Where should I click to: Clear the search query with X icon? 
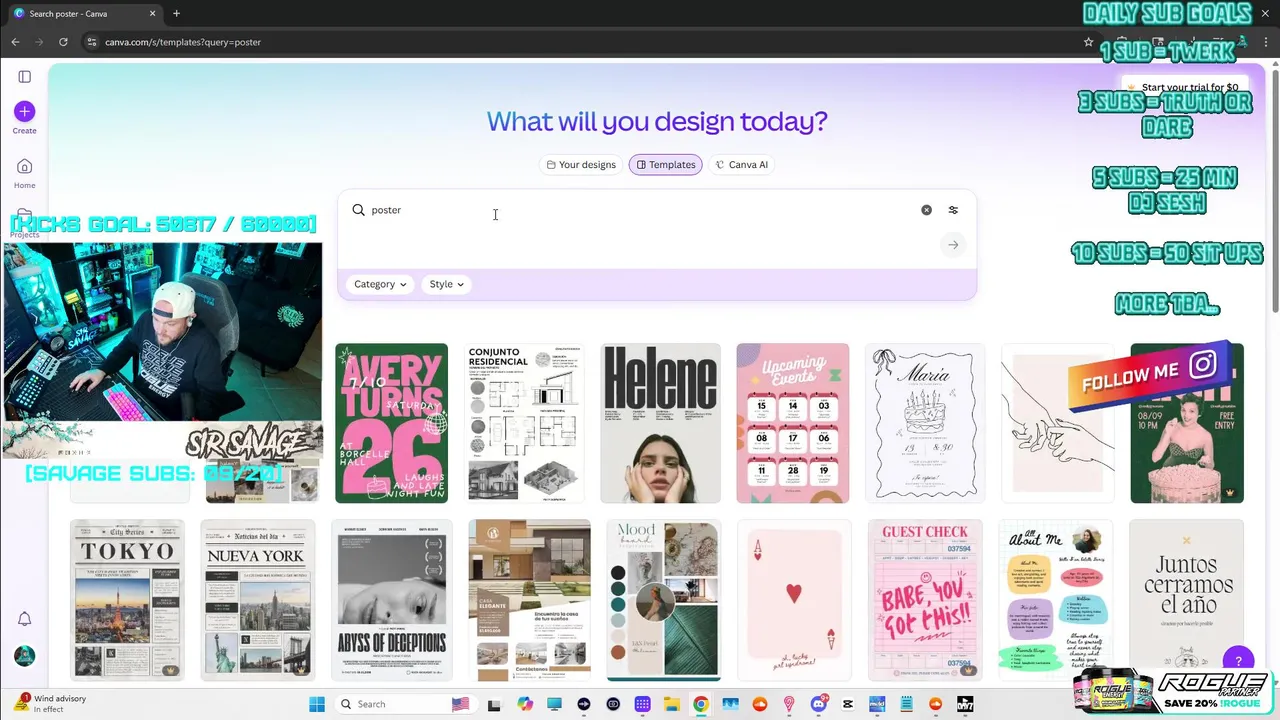[x=926, y=210]
